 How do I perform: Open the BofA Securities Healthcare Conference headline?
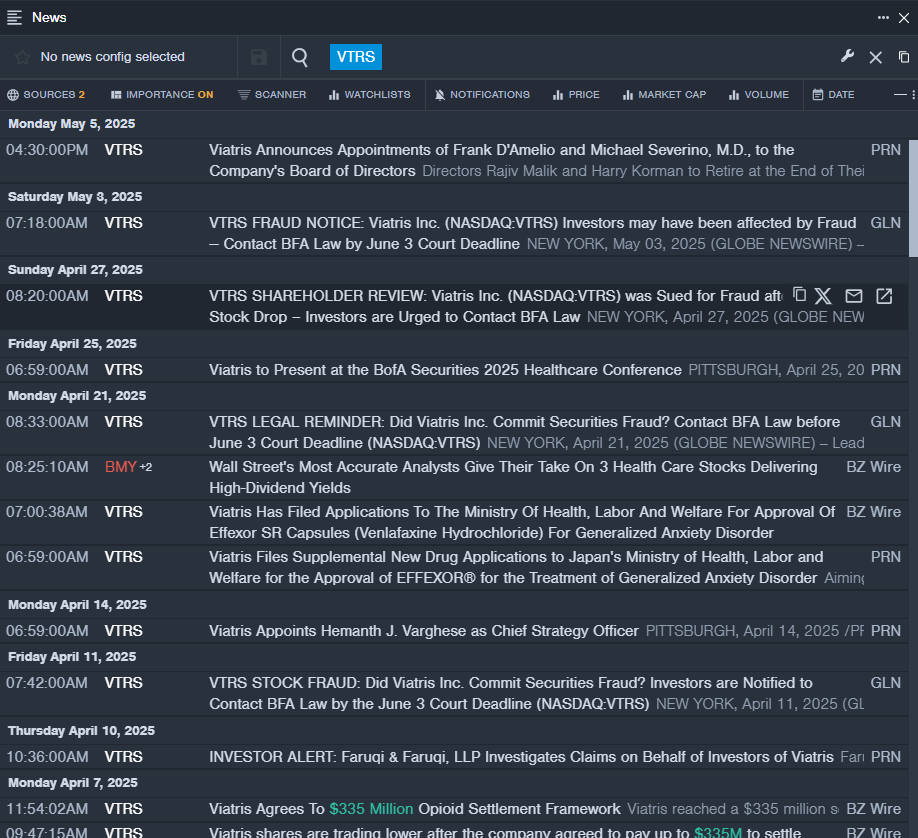tap(446, 370)
